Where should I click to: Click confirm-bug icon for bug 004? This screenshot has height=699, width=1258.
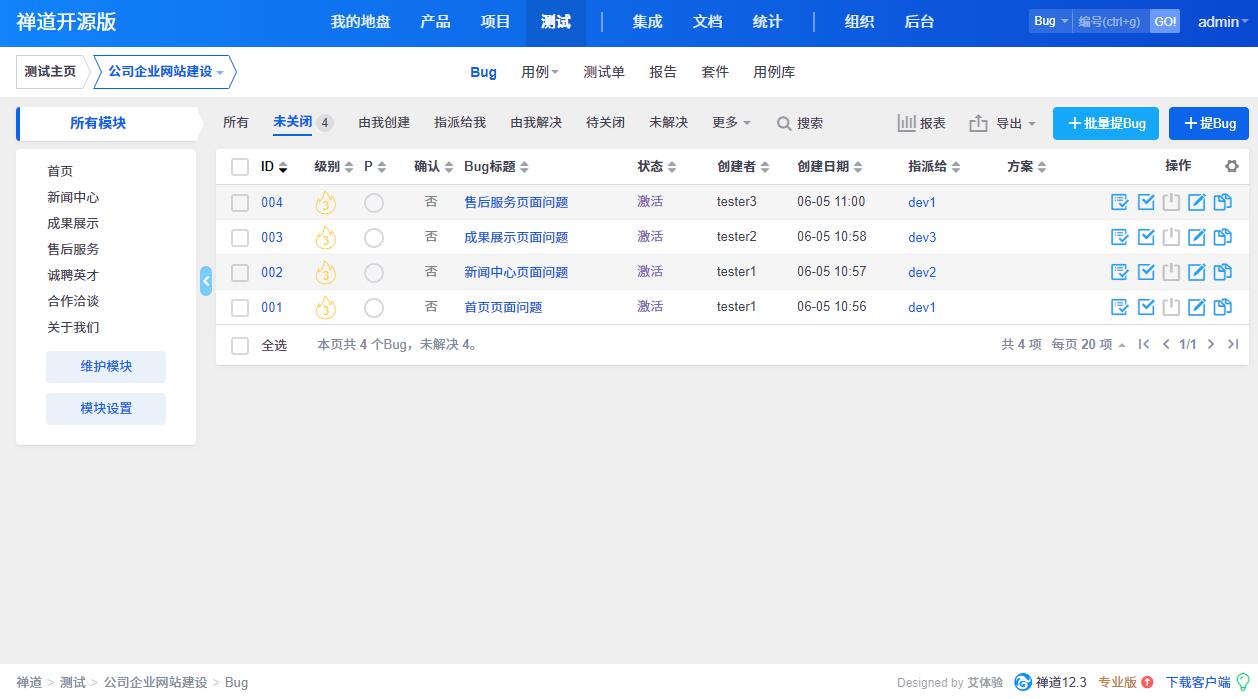click(x=1120, y=202)
